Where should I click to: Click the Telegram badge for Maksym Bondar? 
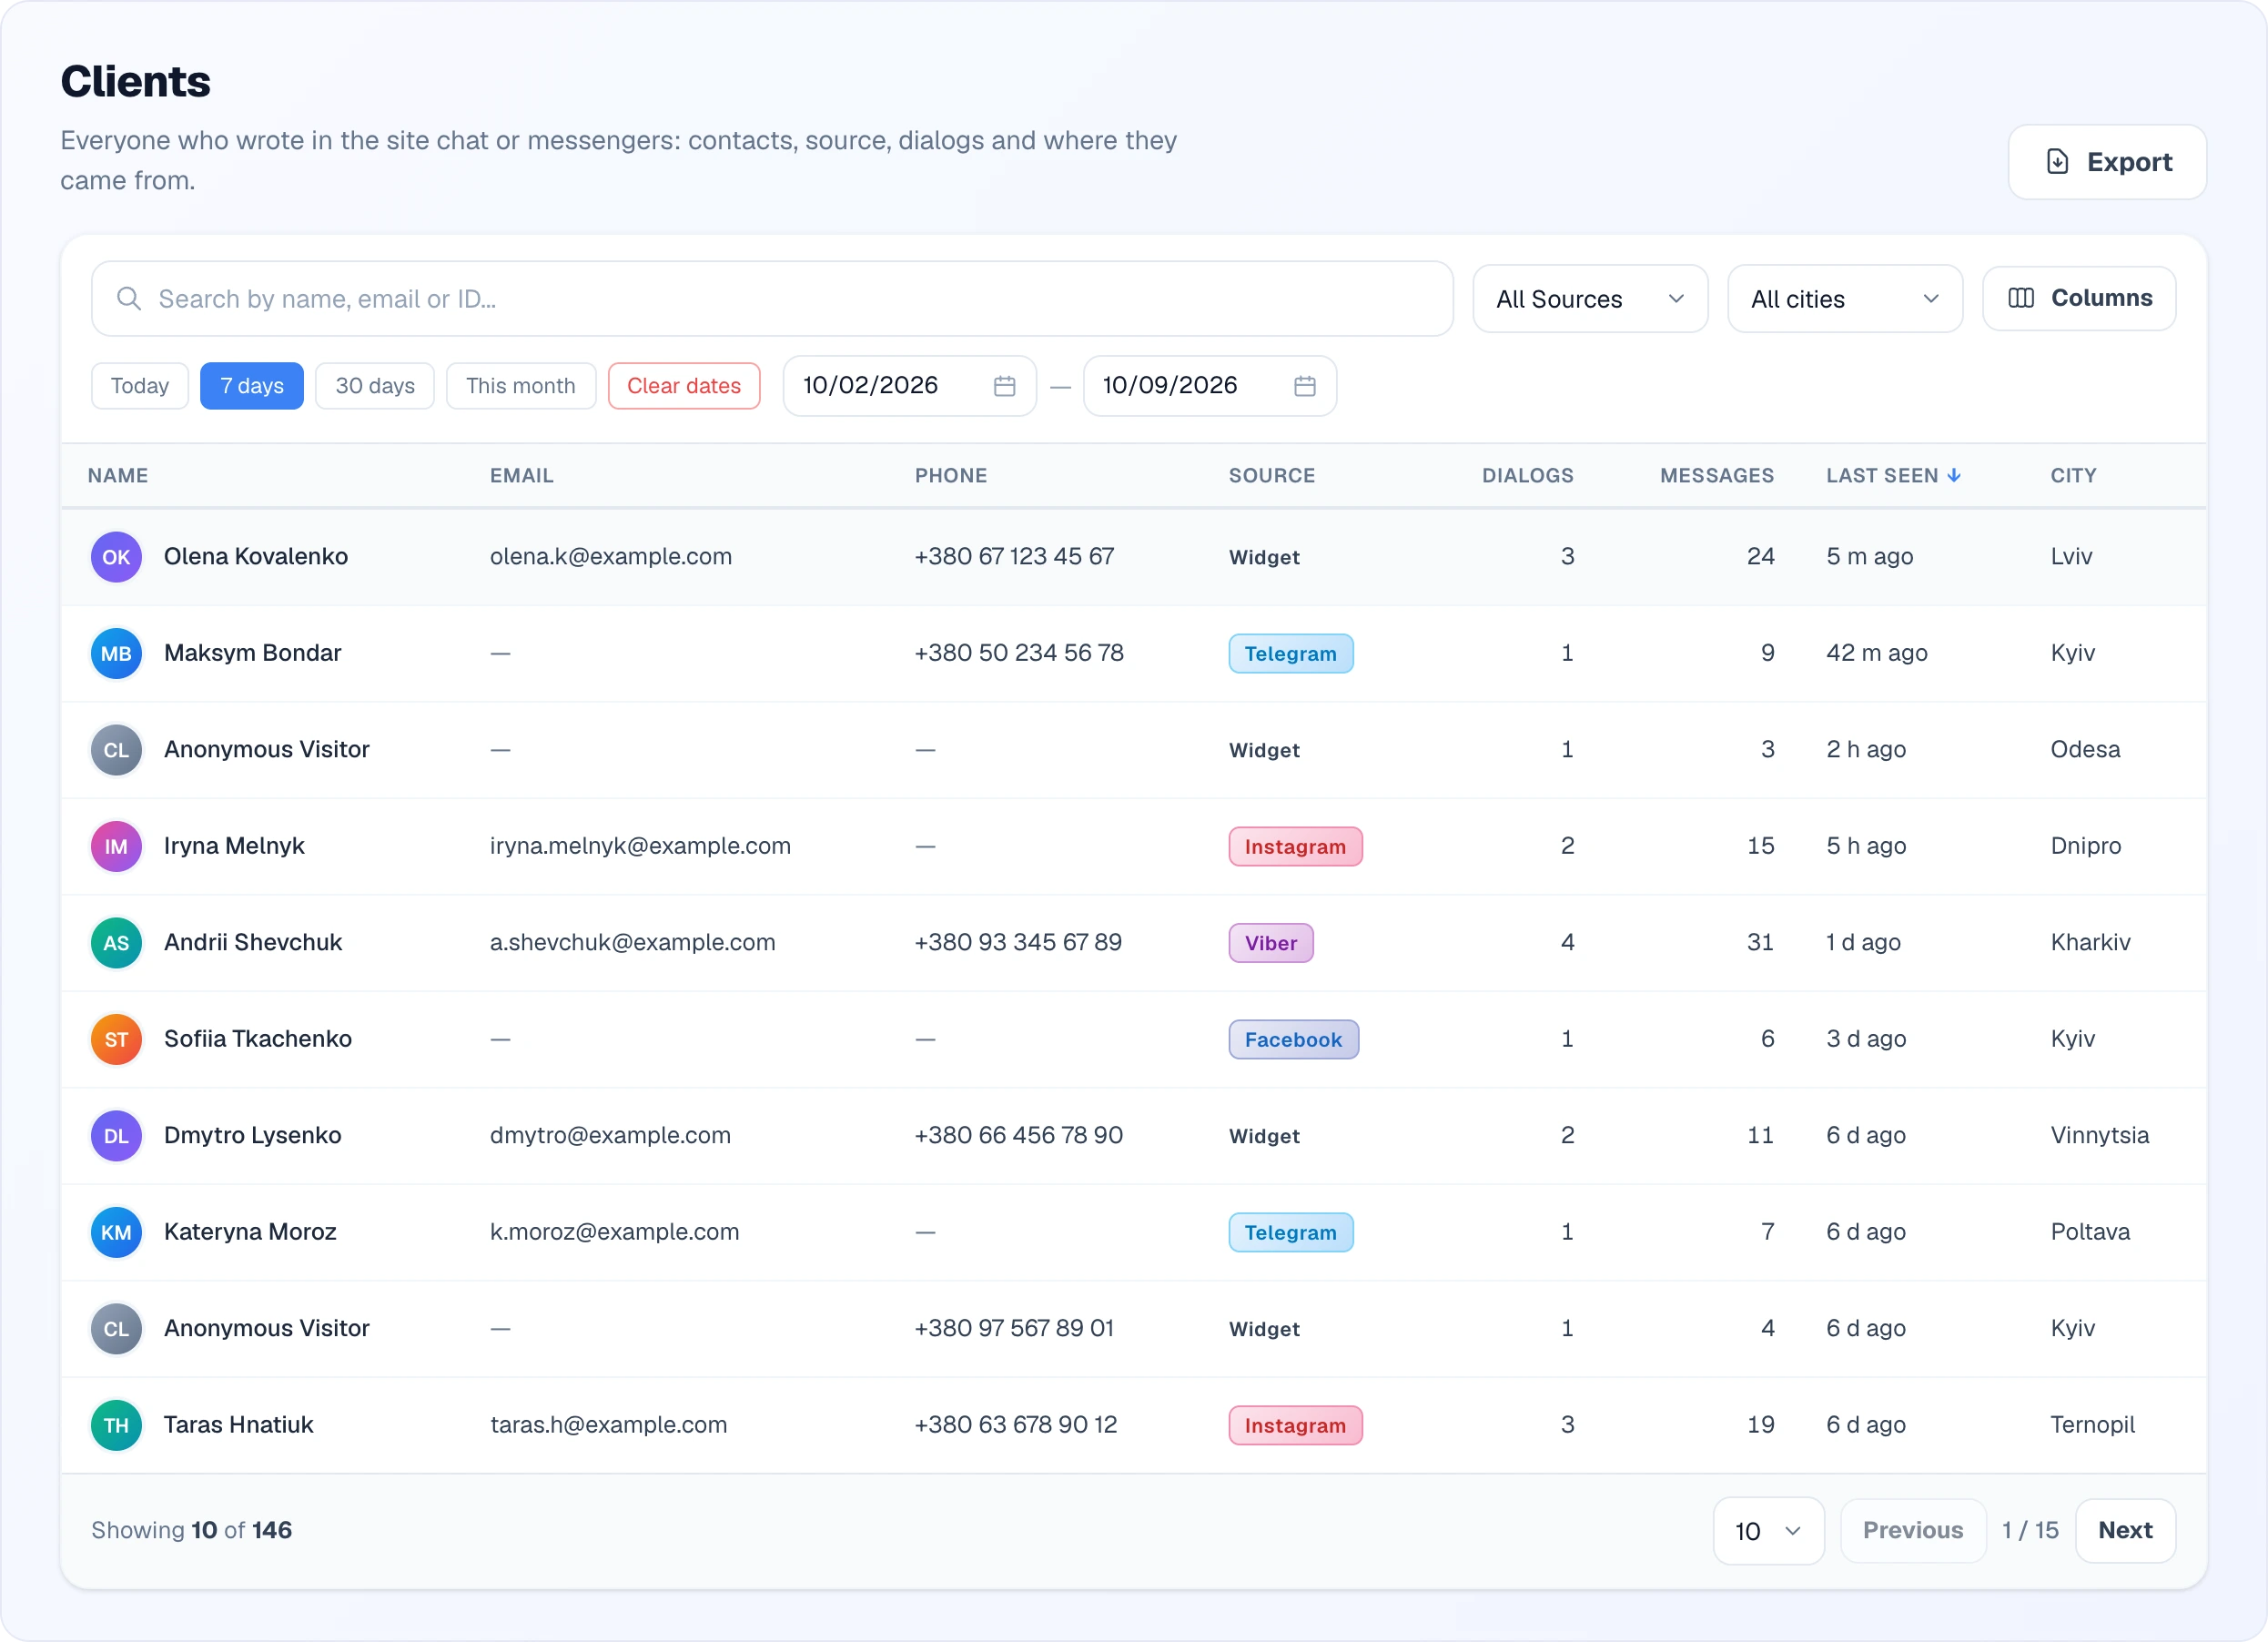pos(1291,654)
